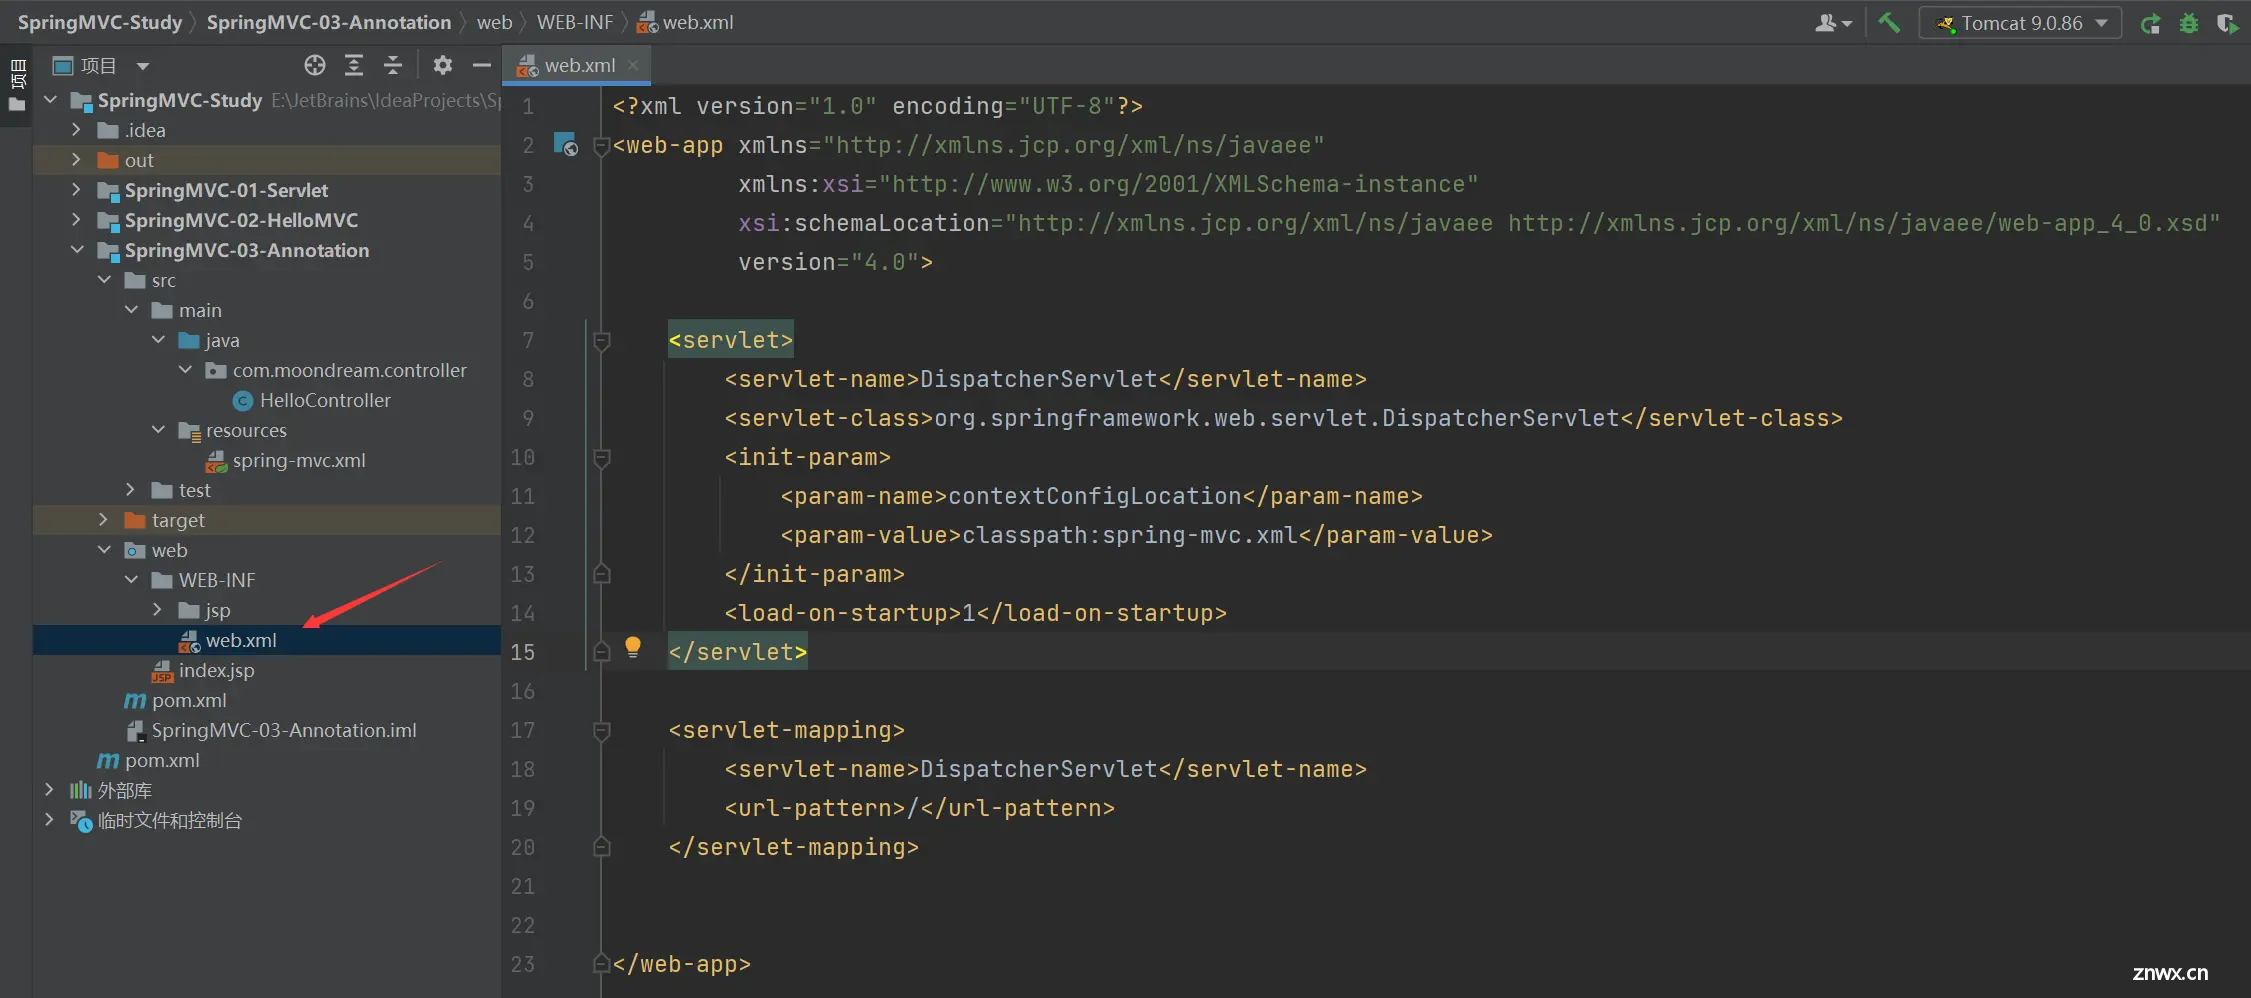Collapse the SpringMVC-Study root node
The image size is (2251, 998).
pyautogui.click(x=50, y=100)
